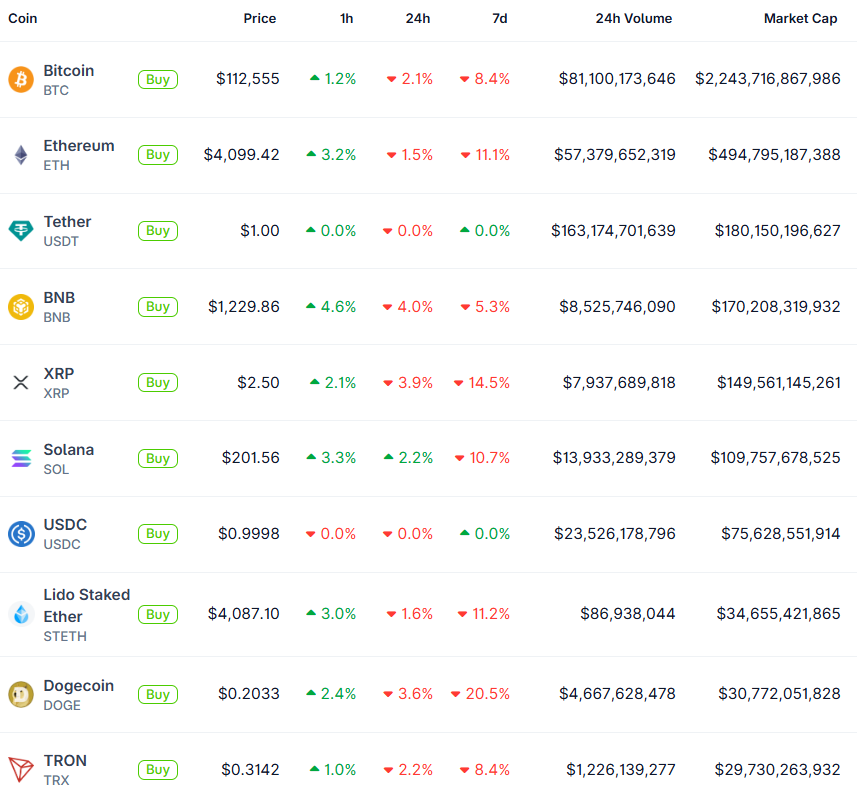Sort by the 7d change column header
857x800 pixels.
point(499,19)
